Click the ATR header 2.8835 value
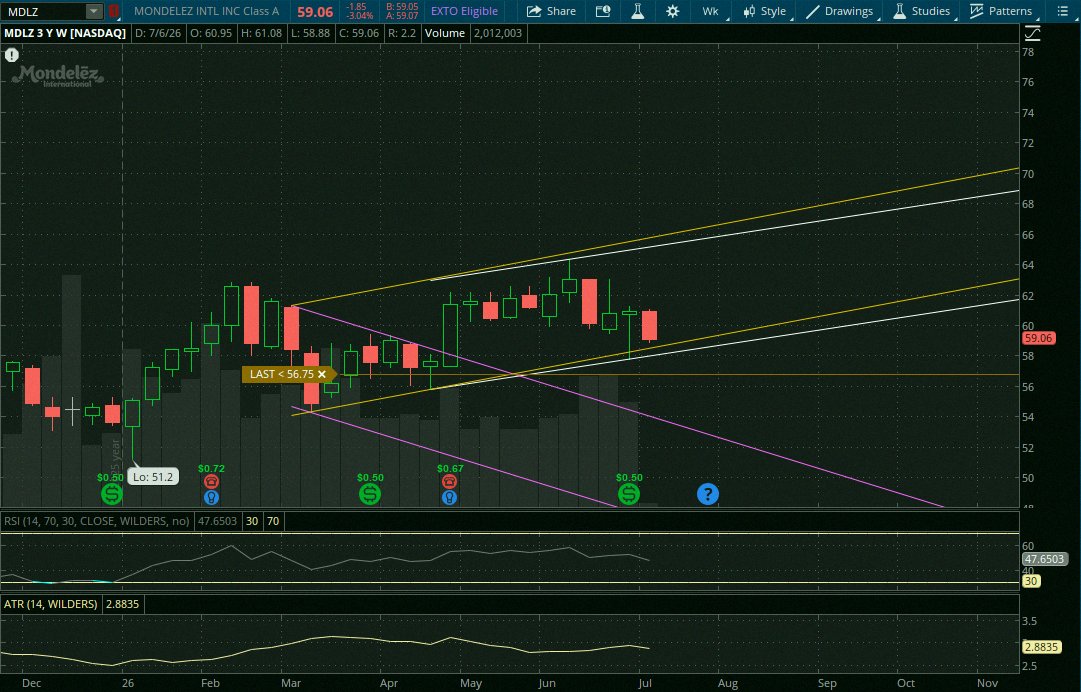Image resolution: width=1081 pixels, height=692 pixels. point(122,604)
